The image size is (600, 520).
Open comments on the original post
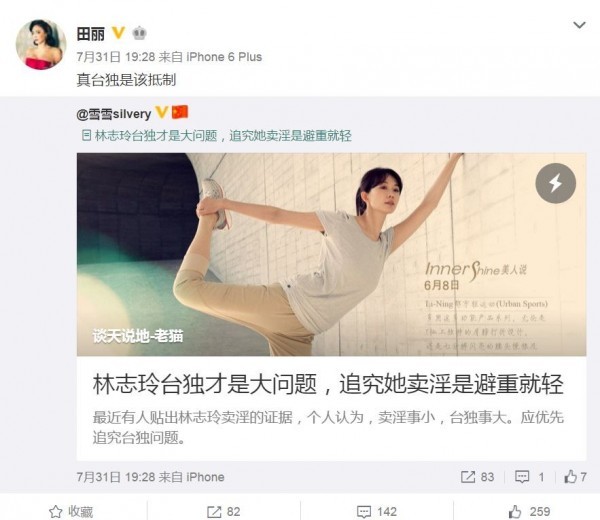(x=530, y=477)
